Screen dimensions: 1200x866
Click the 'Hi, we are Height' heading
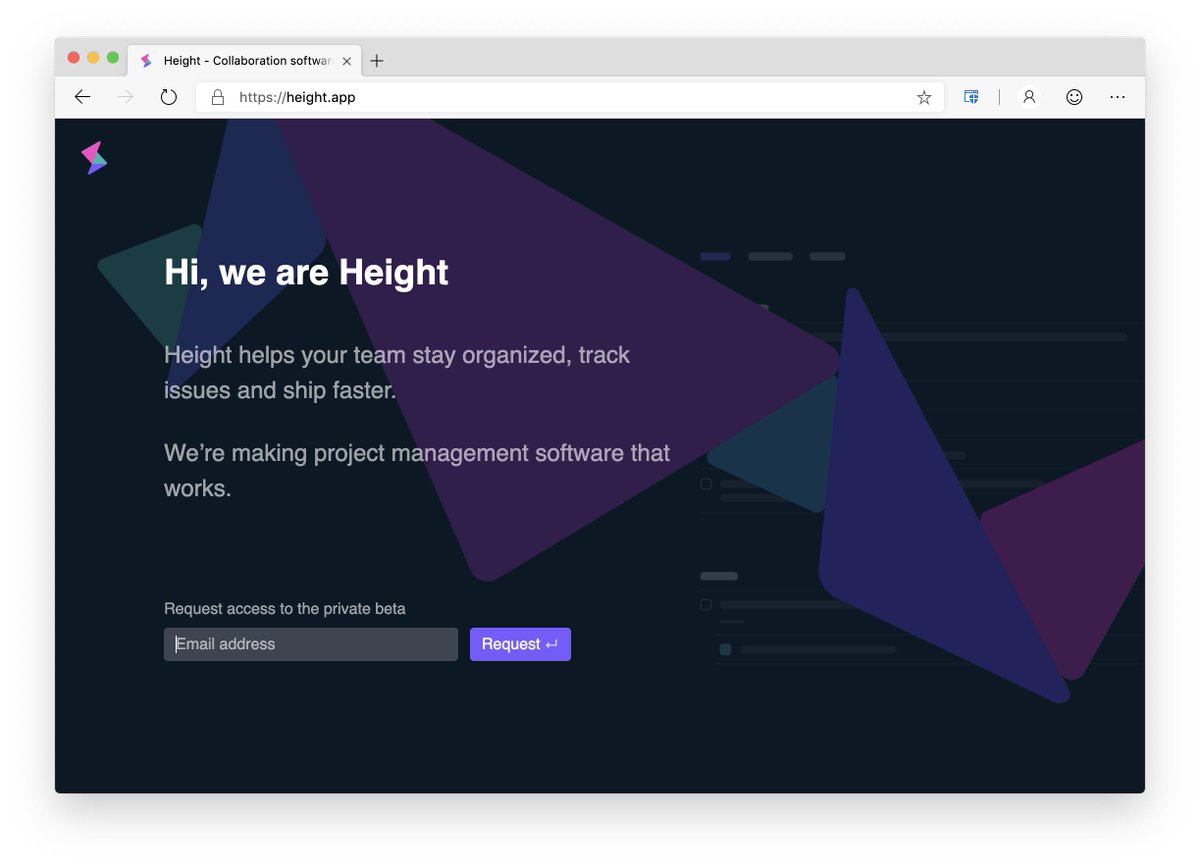(x=306, y=272)
